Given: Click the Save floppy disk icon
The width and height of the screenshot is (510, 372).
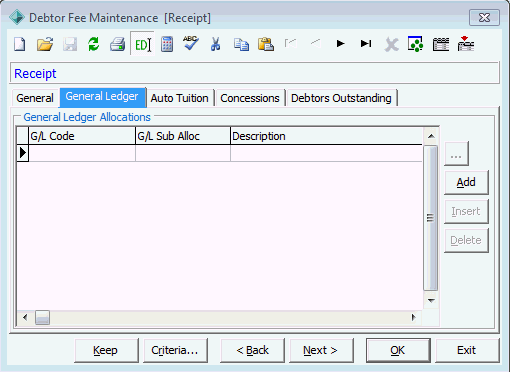Looking at the screenshot, I should pos(70,44).
